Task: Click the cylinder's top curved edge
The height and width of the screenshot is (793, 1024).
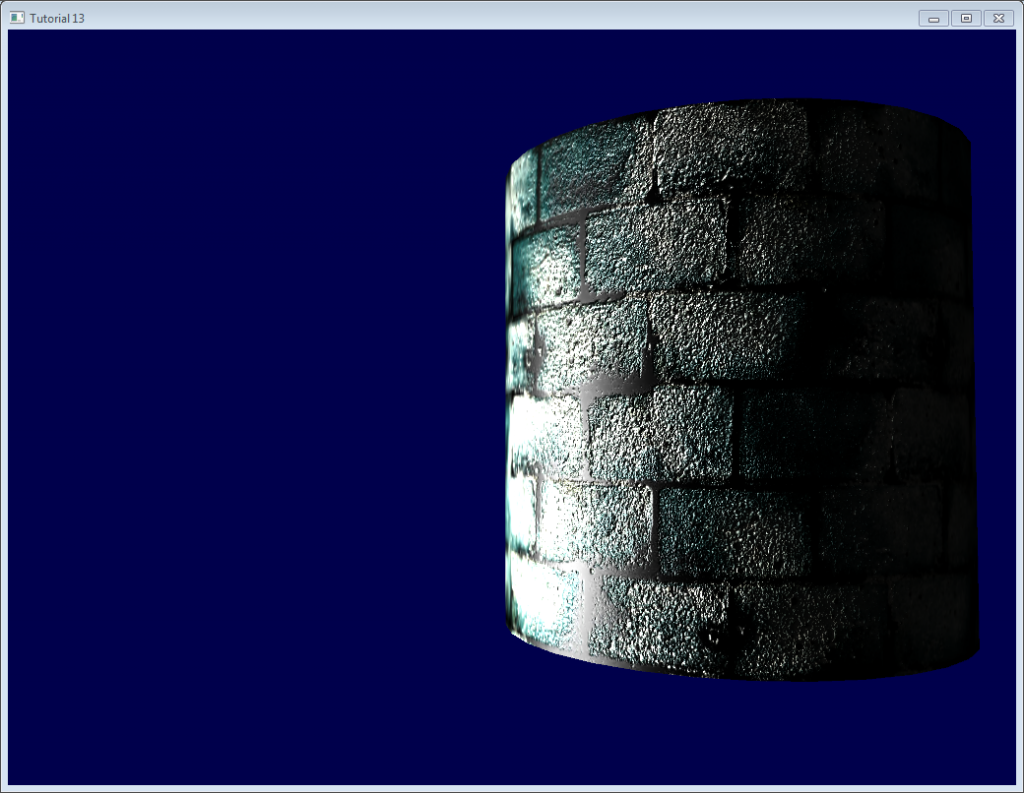Action: coord(740,102)
